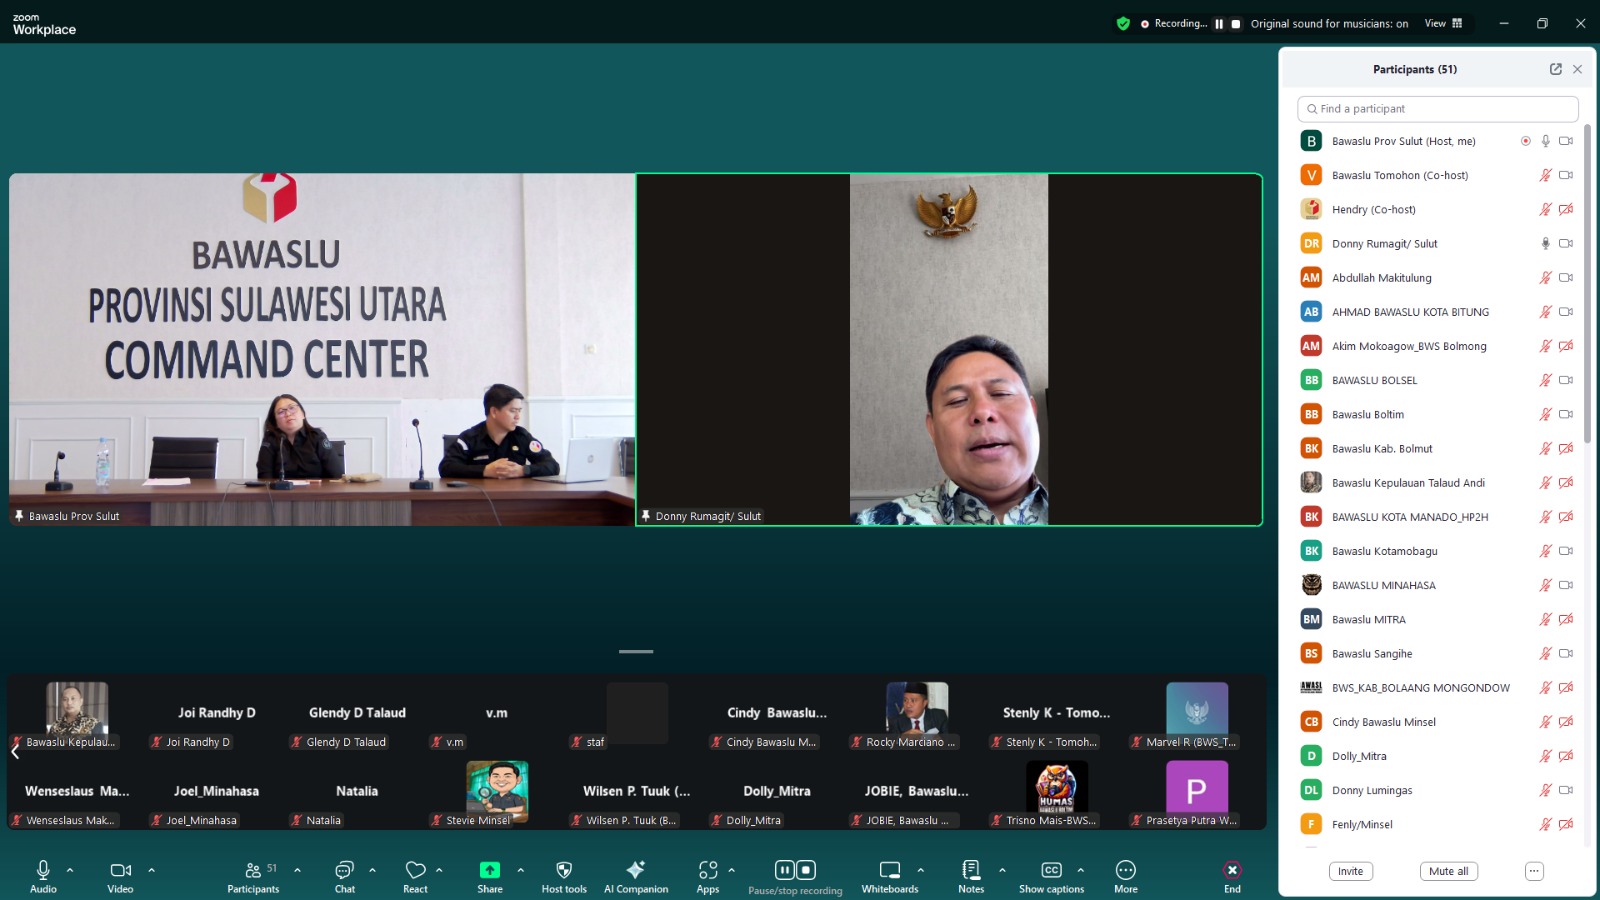Click Bawaslu Prov Sulut video tile
The width and height of the screenshot is (1600, 900).
pyautogui.click(x=322, y=350)
